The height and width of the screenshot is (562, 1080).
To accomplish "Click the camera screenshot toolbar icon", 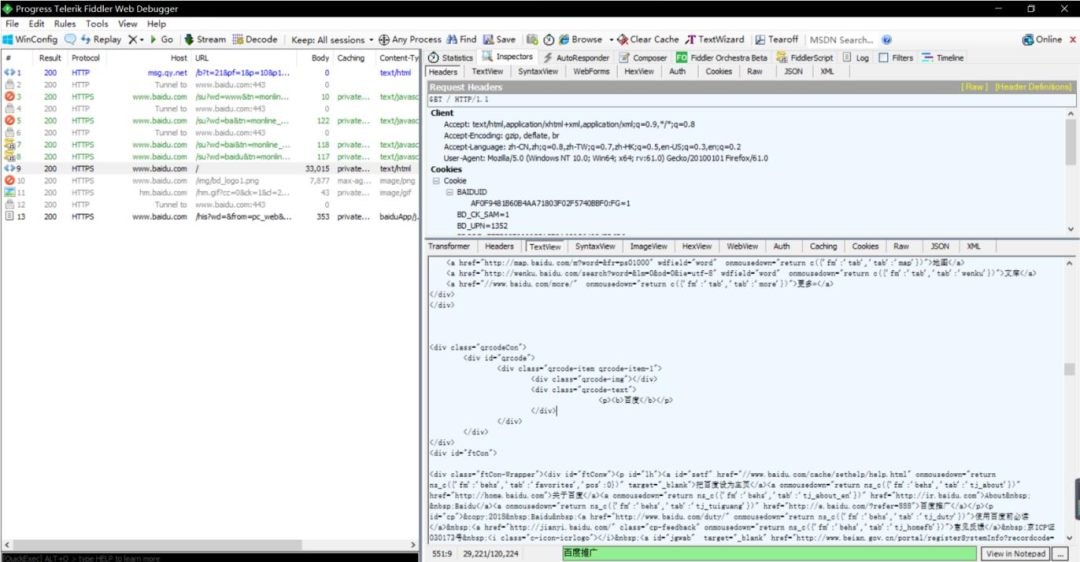I will (x=532, y=39).
